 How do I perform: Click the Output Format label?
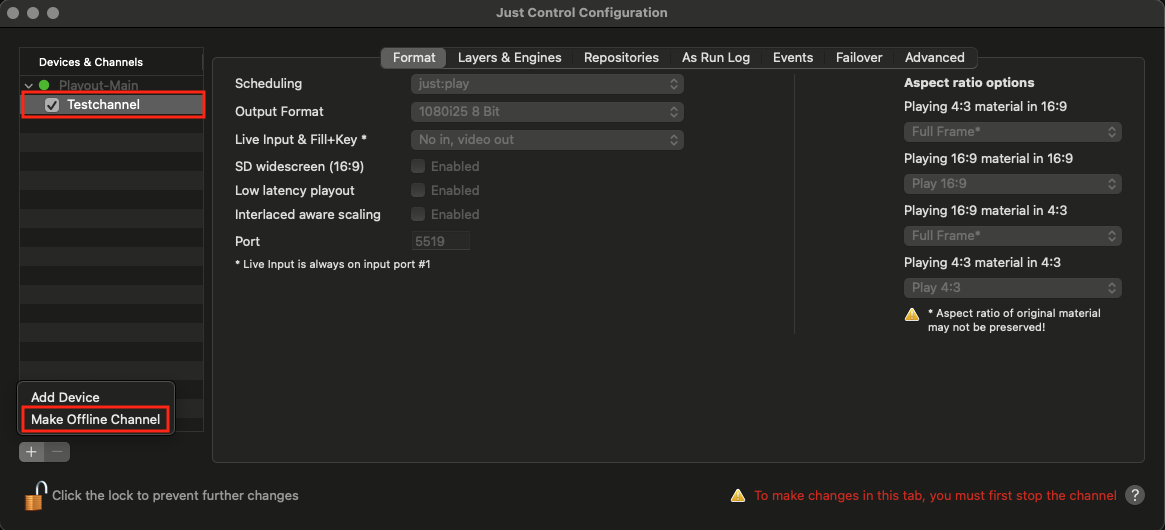coord(279,112)
